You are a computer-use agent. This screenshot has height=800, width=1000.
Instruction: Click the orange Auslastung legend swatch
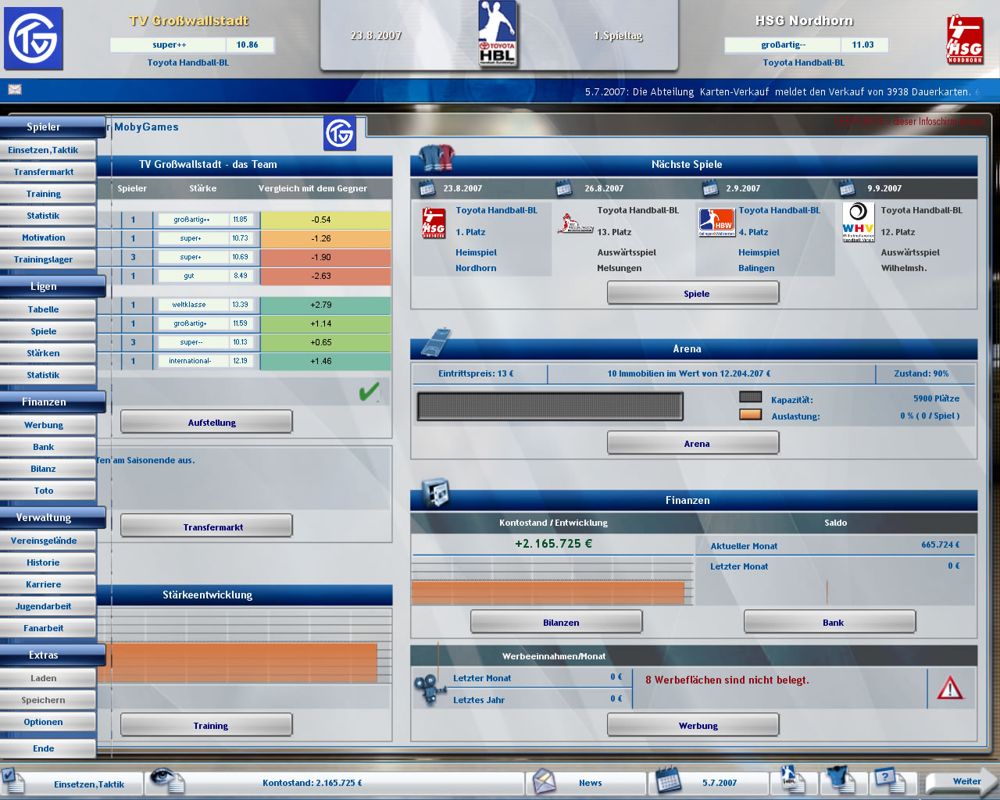(x=750, y=415)
